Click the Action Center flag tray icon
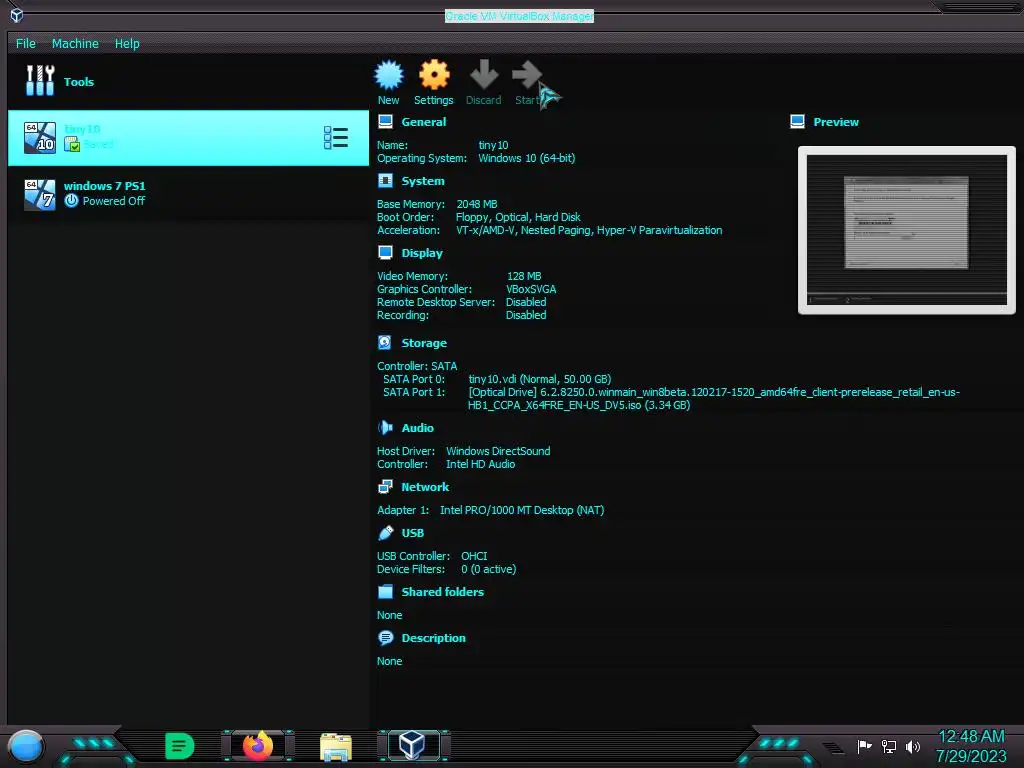Viewport: 1024px width, 768px height. 865,746
